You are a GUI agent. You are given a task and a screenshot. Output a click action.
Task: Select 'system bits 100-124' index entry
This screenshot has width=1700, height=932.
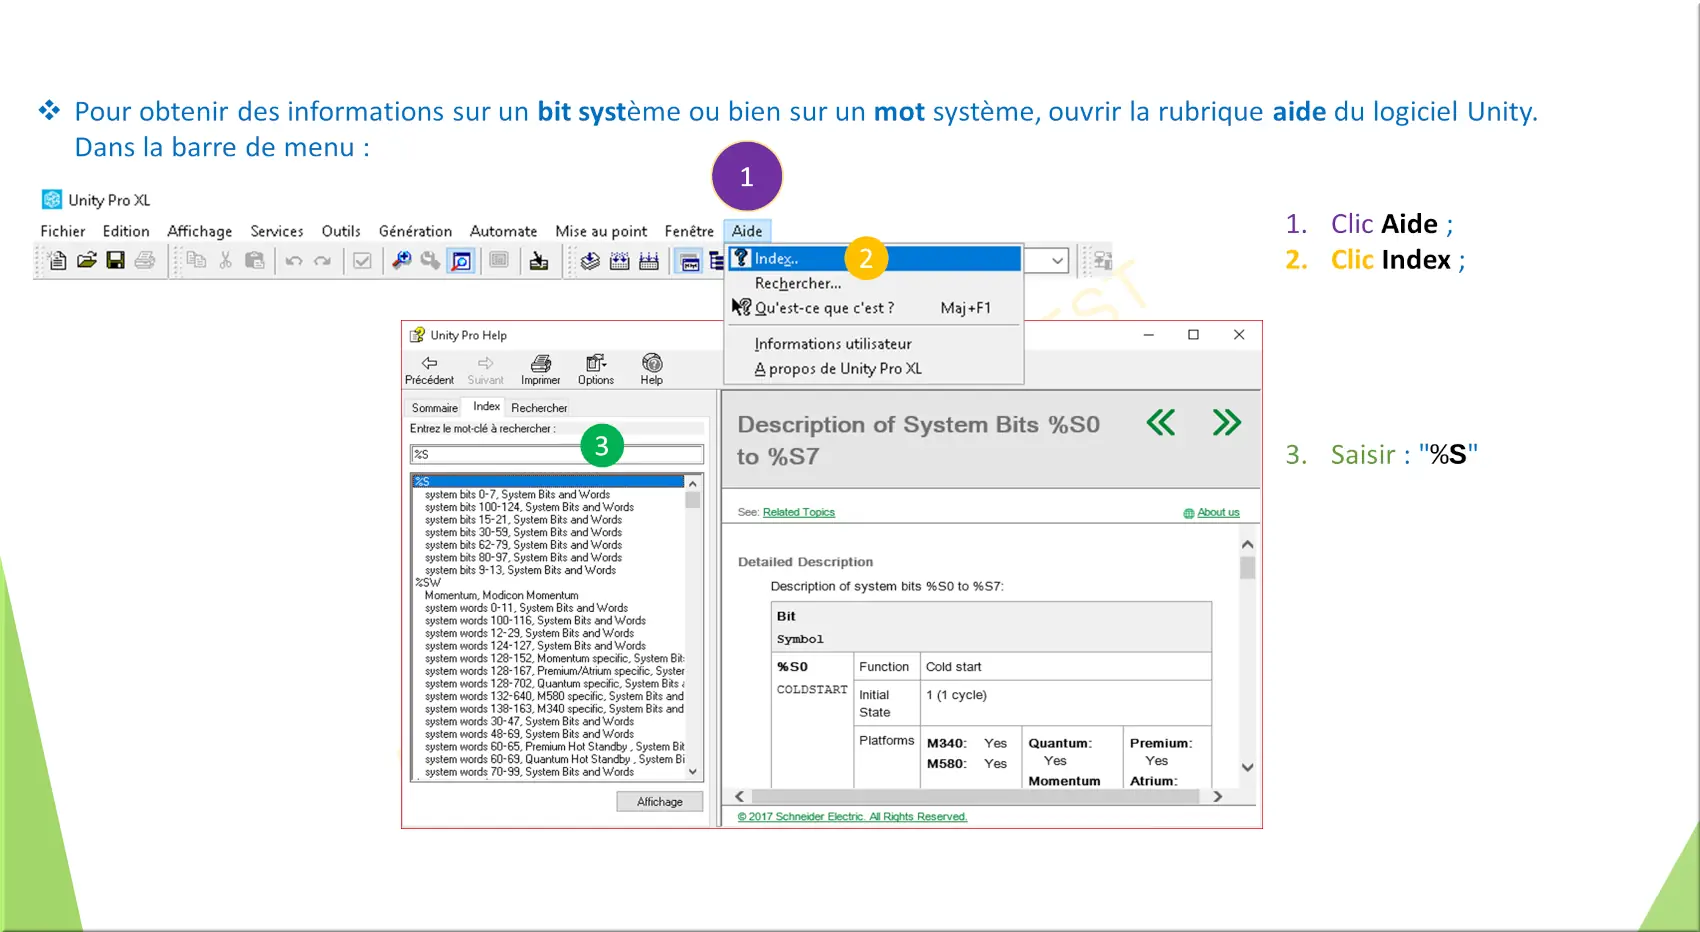click(529, 507)
